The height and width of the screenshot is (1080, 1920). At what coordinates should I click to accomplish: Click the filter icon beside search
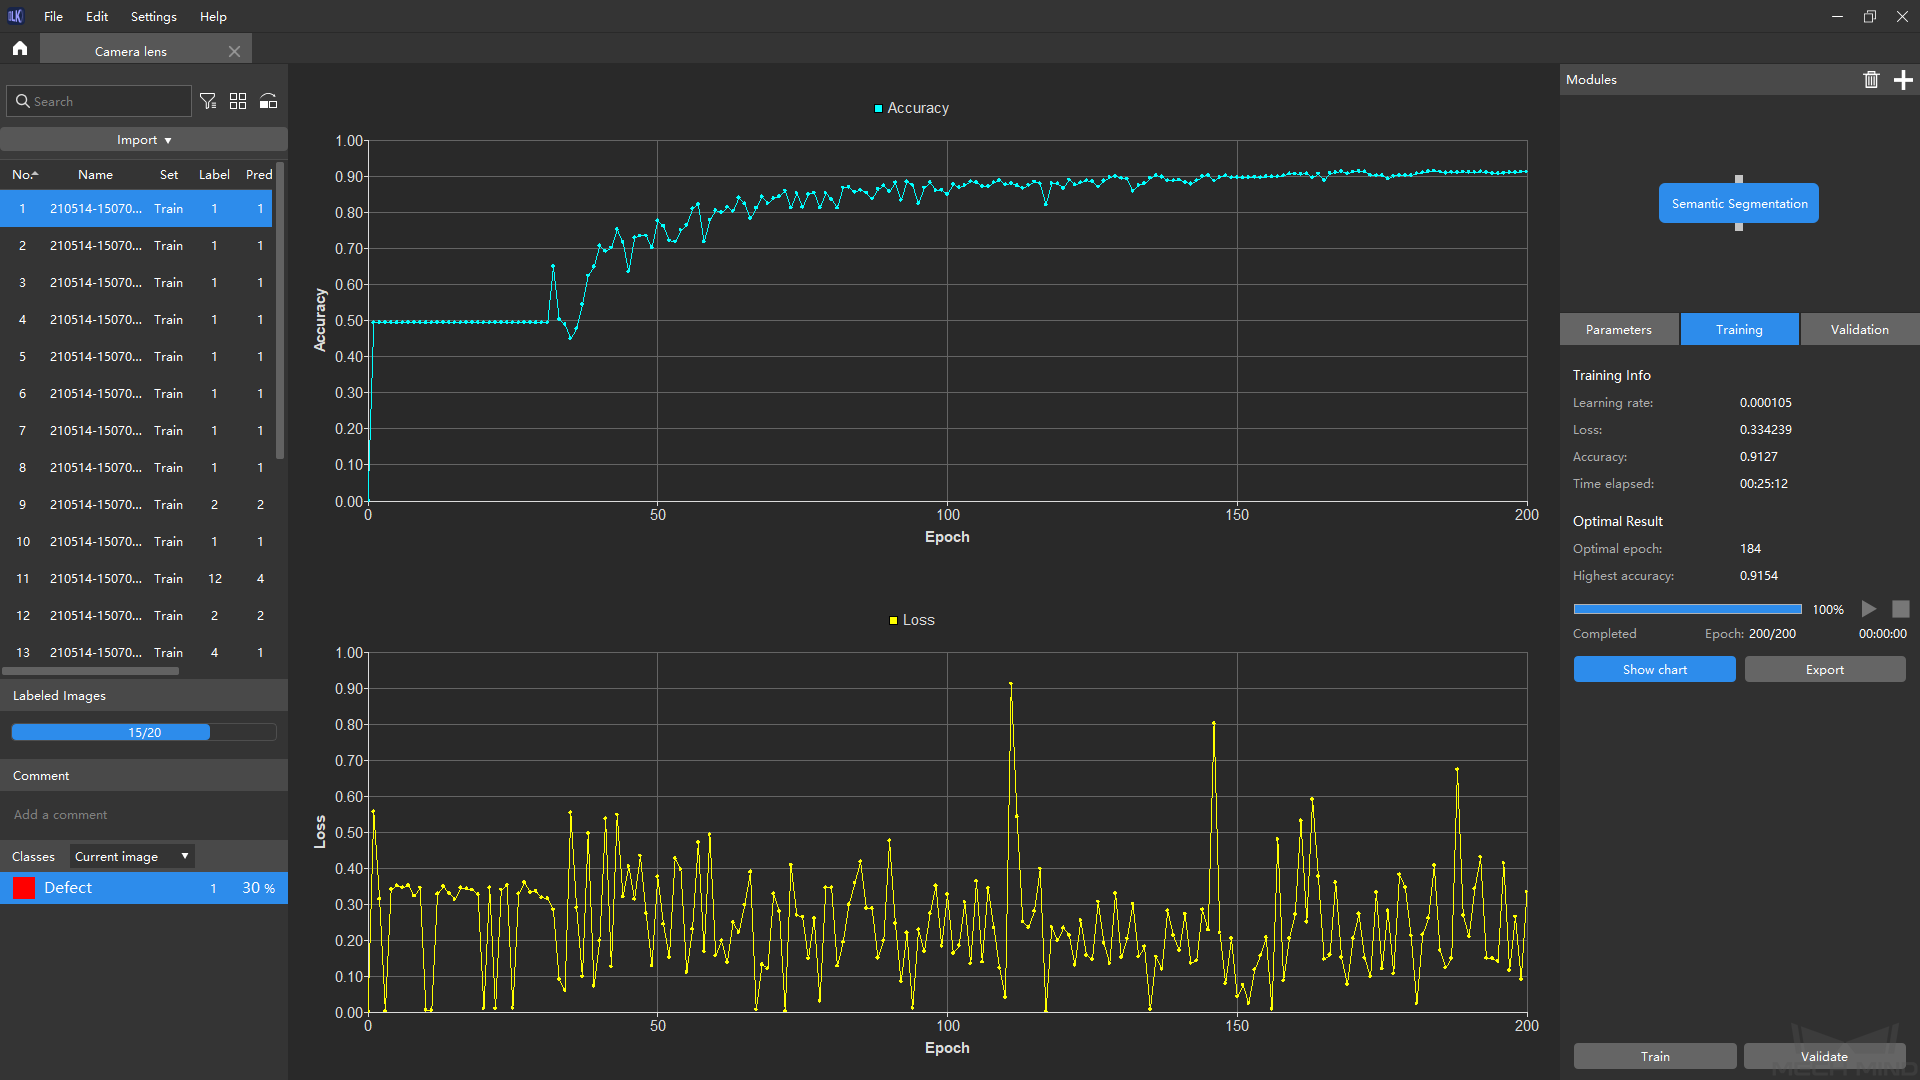coord(208,101)
